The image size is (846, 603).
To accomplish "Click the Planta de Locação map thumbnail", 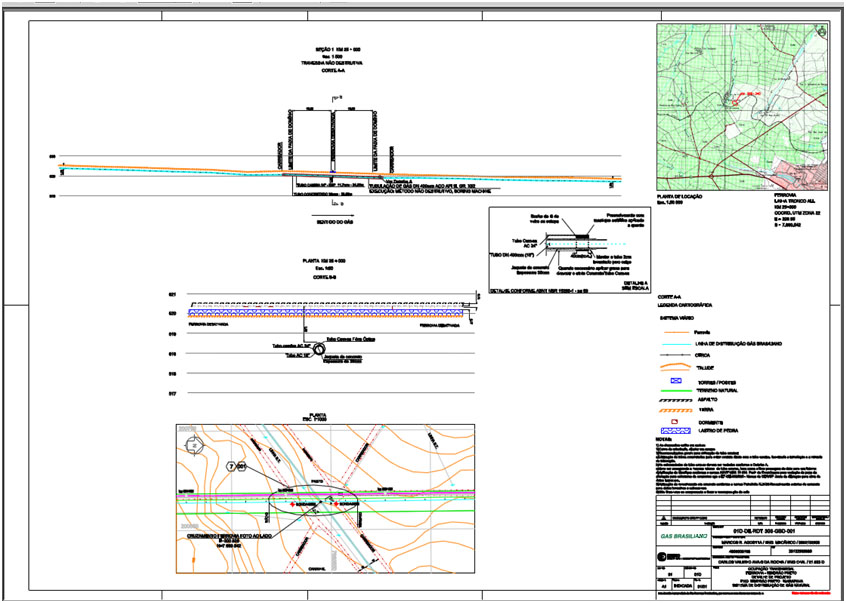I will [743, 105].
